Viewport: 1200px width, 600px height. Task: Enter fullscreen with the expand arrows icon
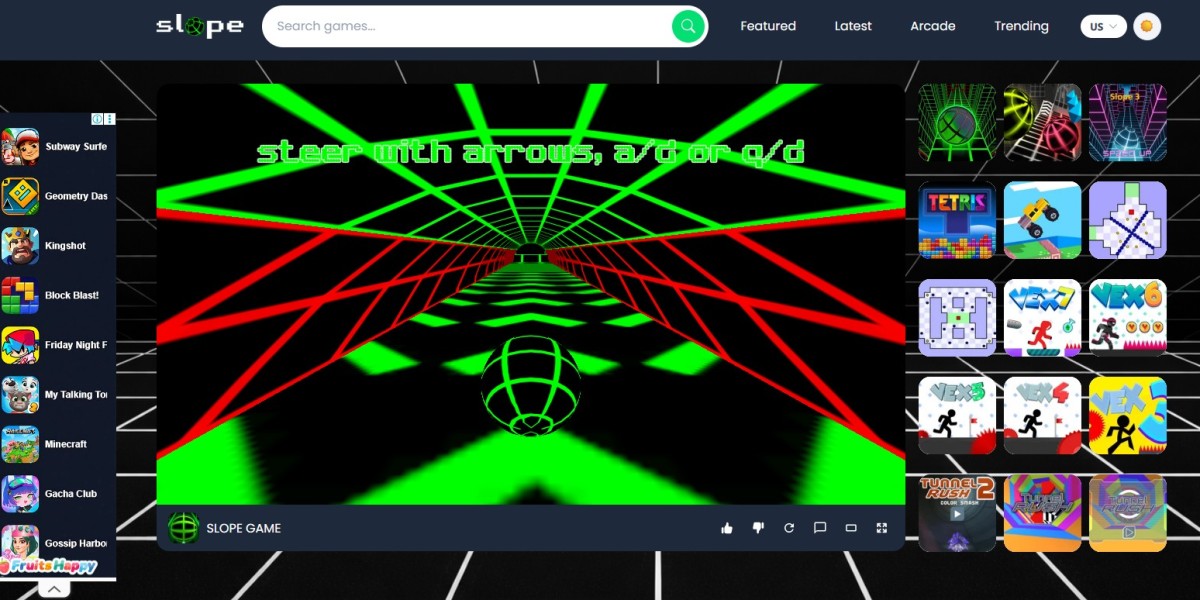point(882,528)
